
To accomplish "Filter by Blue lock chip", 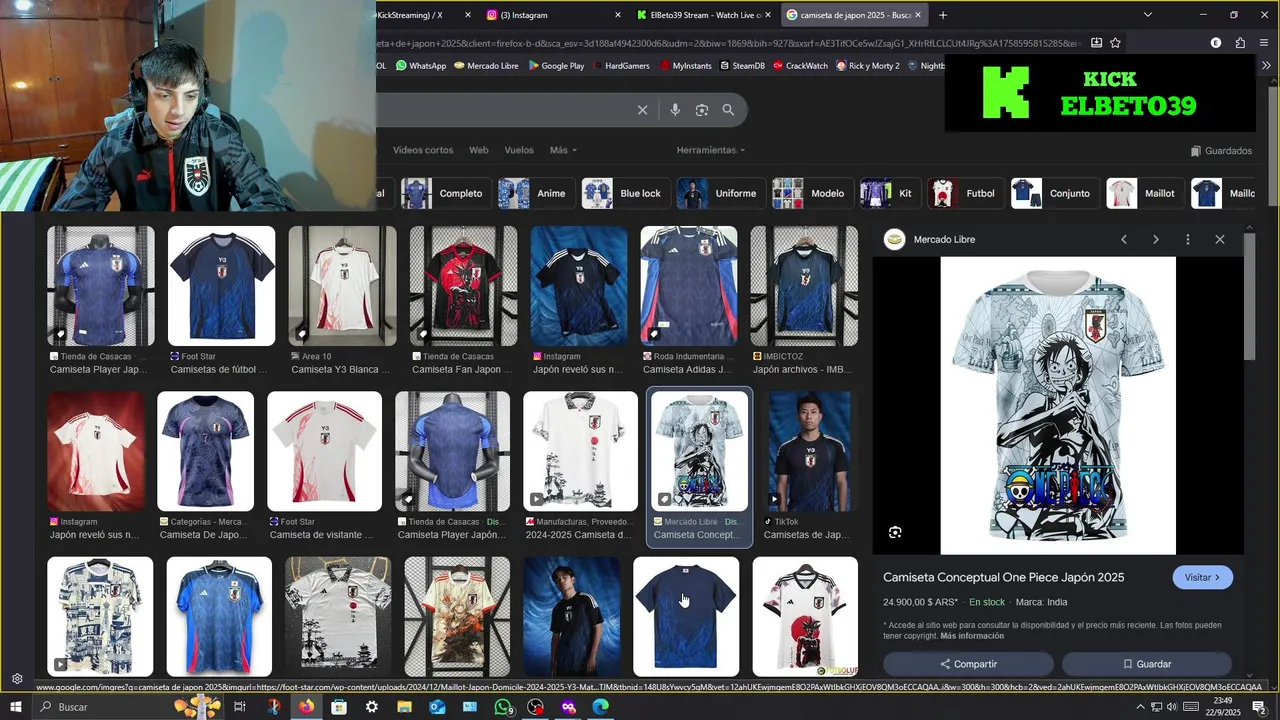I will (624, 193).
